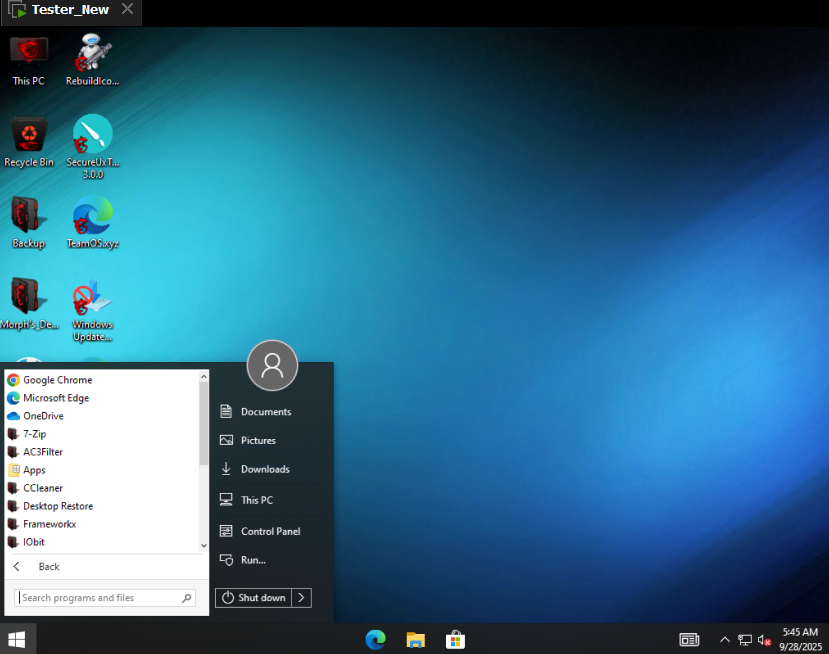Click the Shut down button

coord(254,597)
